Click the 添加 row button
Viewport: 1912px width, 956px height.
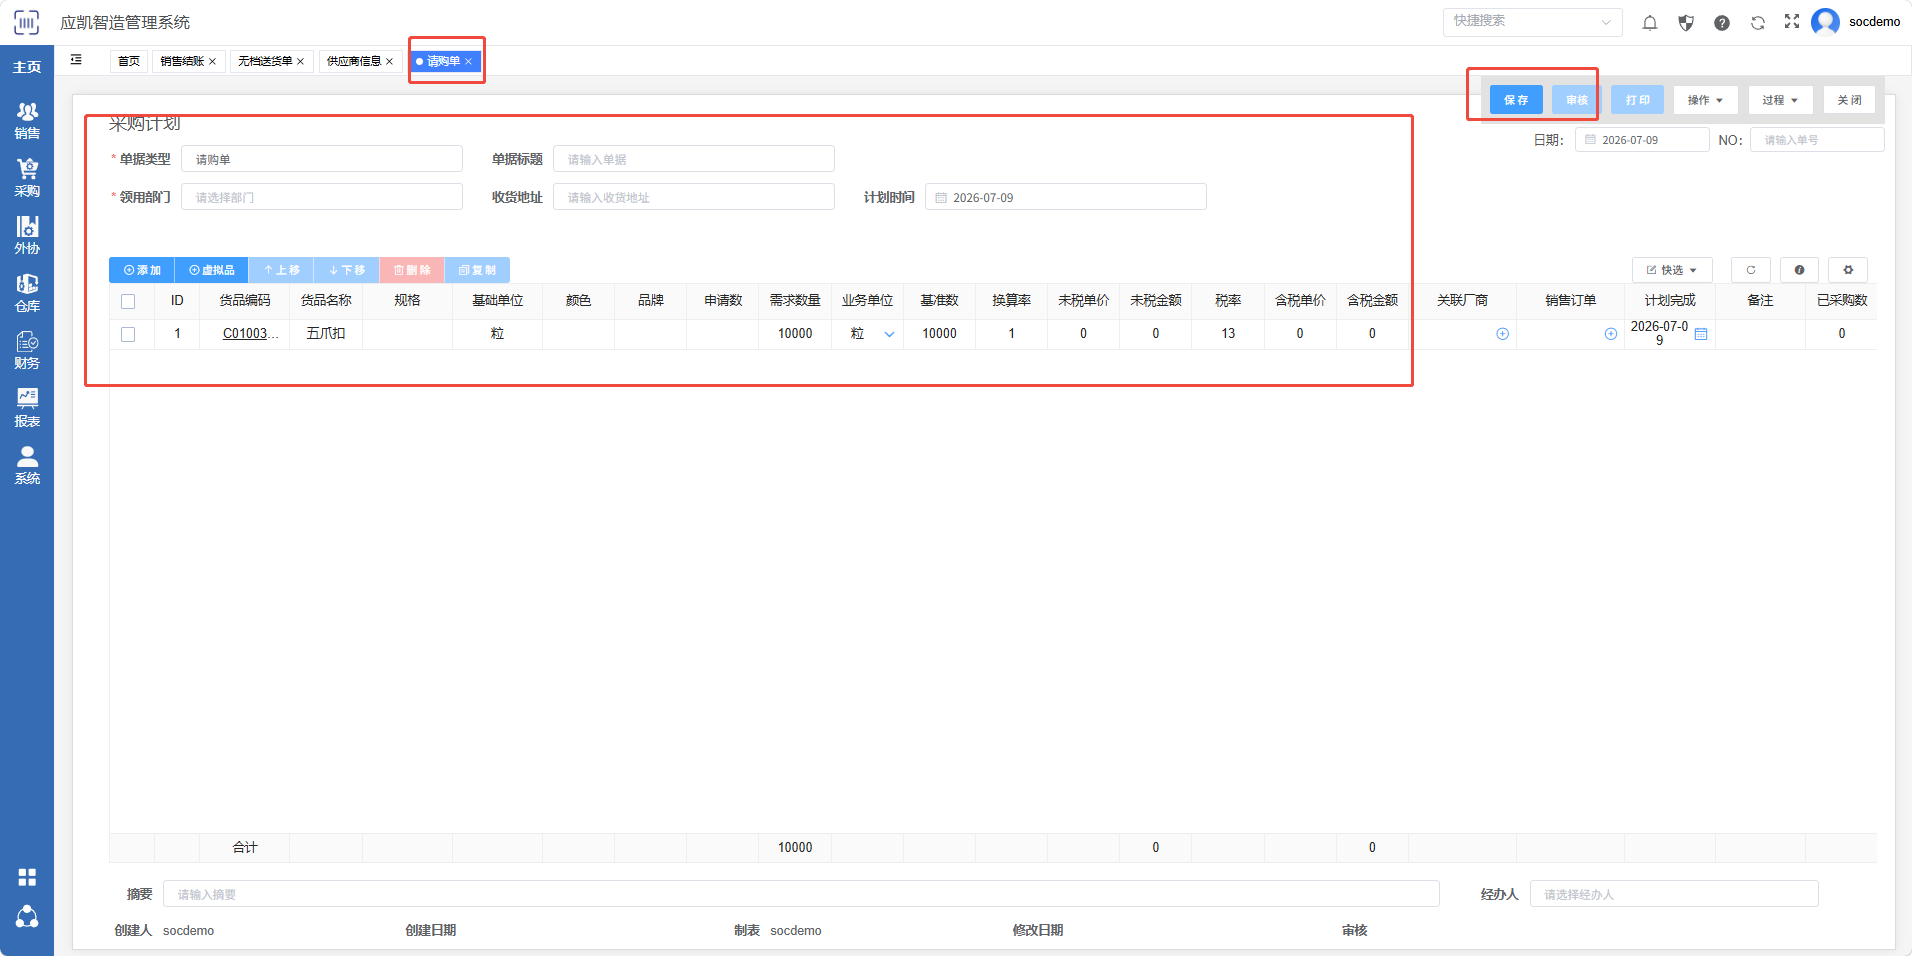[x=142, y=270]
